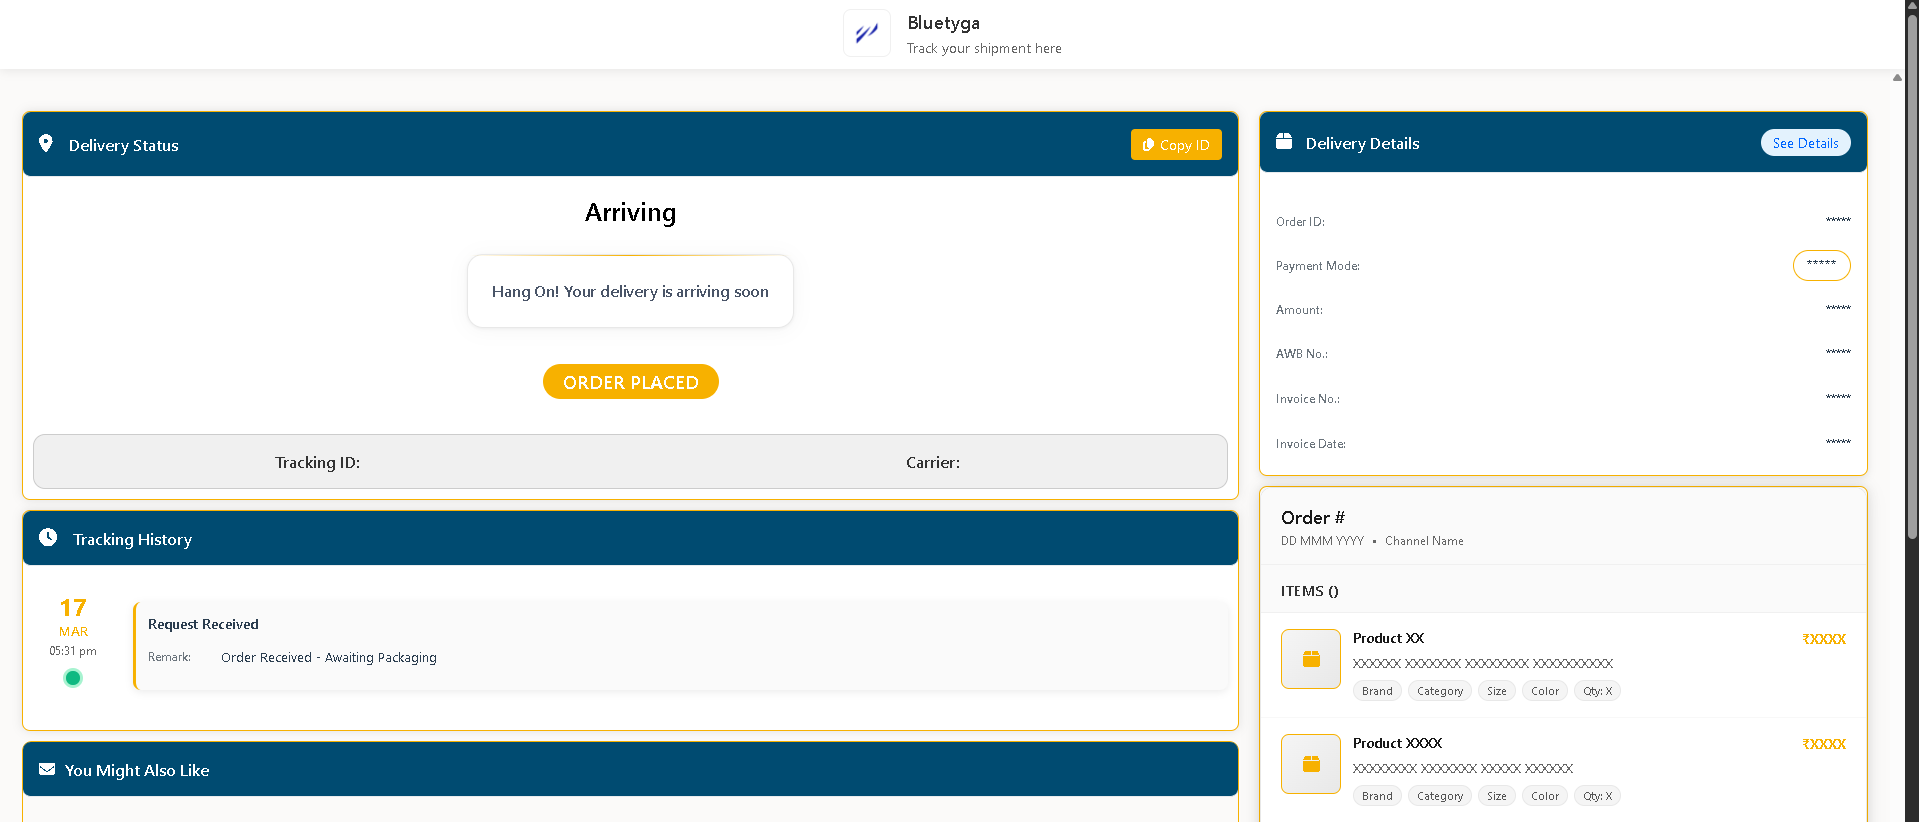Click the Payment Mode masked badge
Viewport: 1919px width, 822px height.
pyautogui.click(x=1821, y=265)
